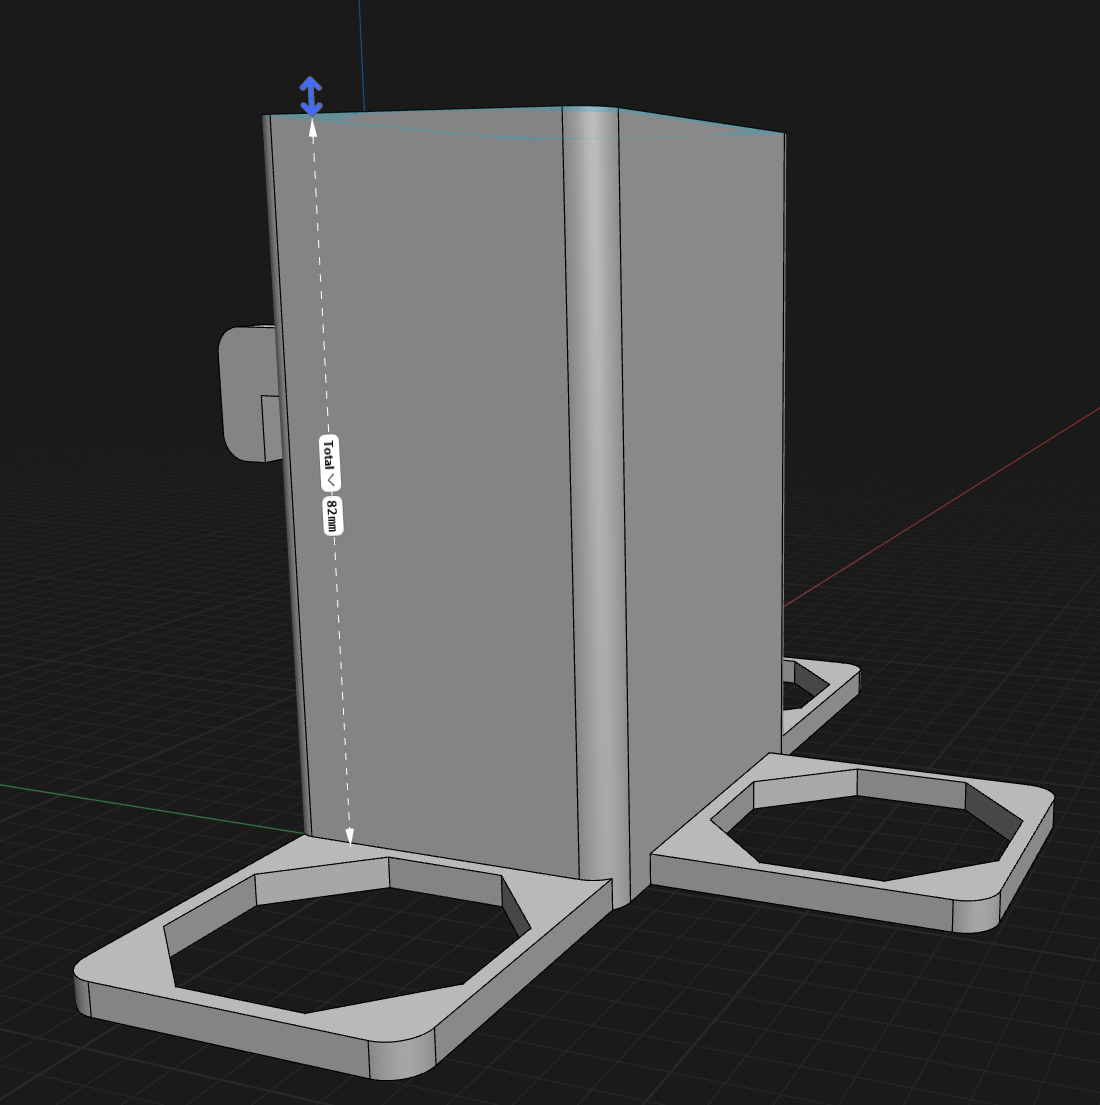Click the 82mm dimension value field
The width and height of the screenshot is (1100, 1105).
pos(332,515)
